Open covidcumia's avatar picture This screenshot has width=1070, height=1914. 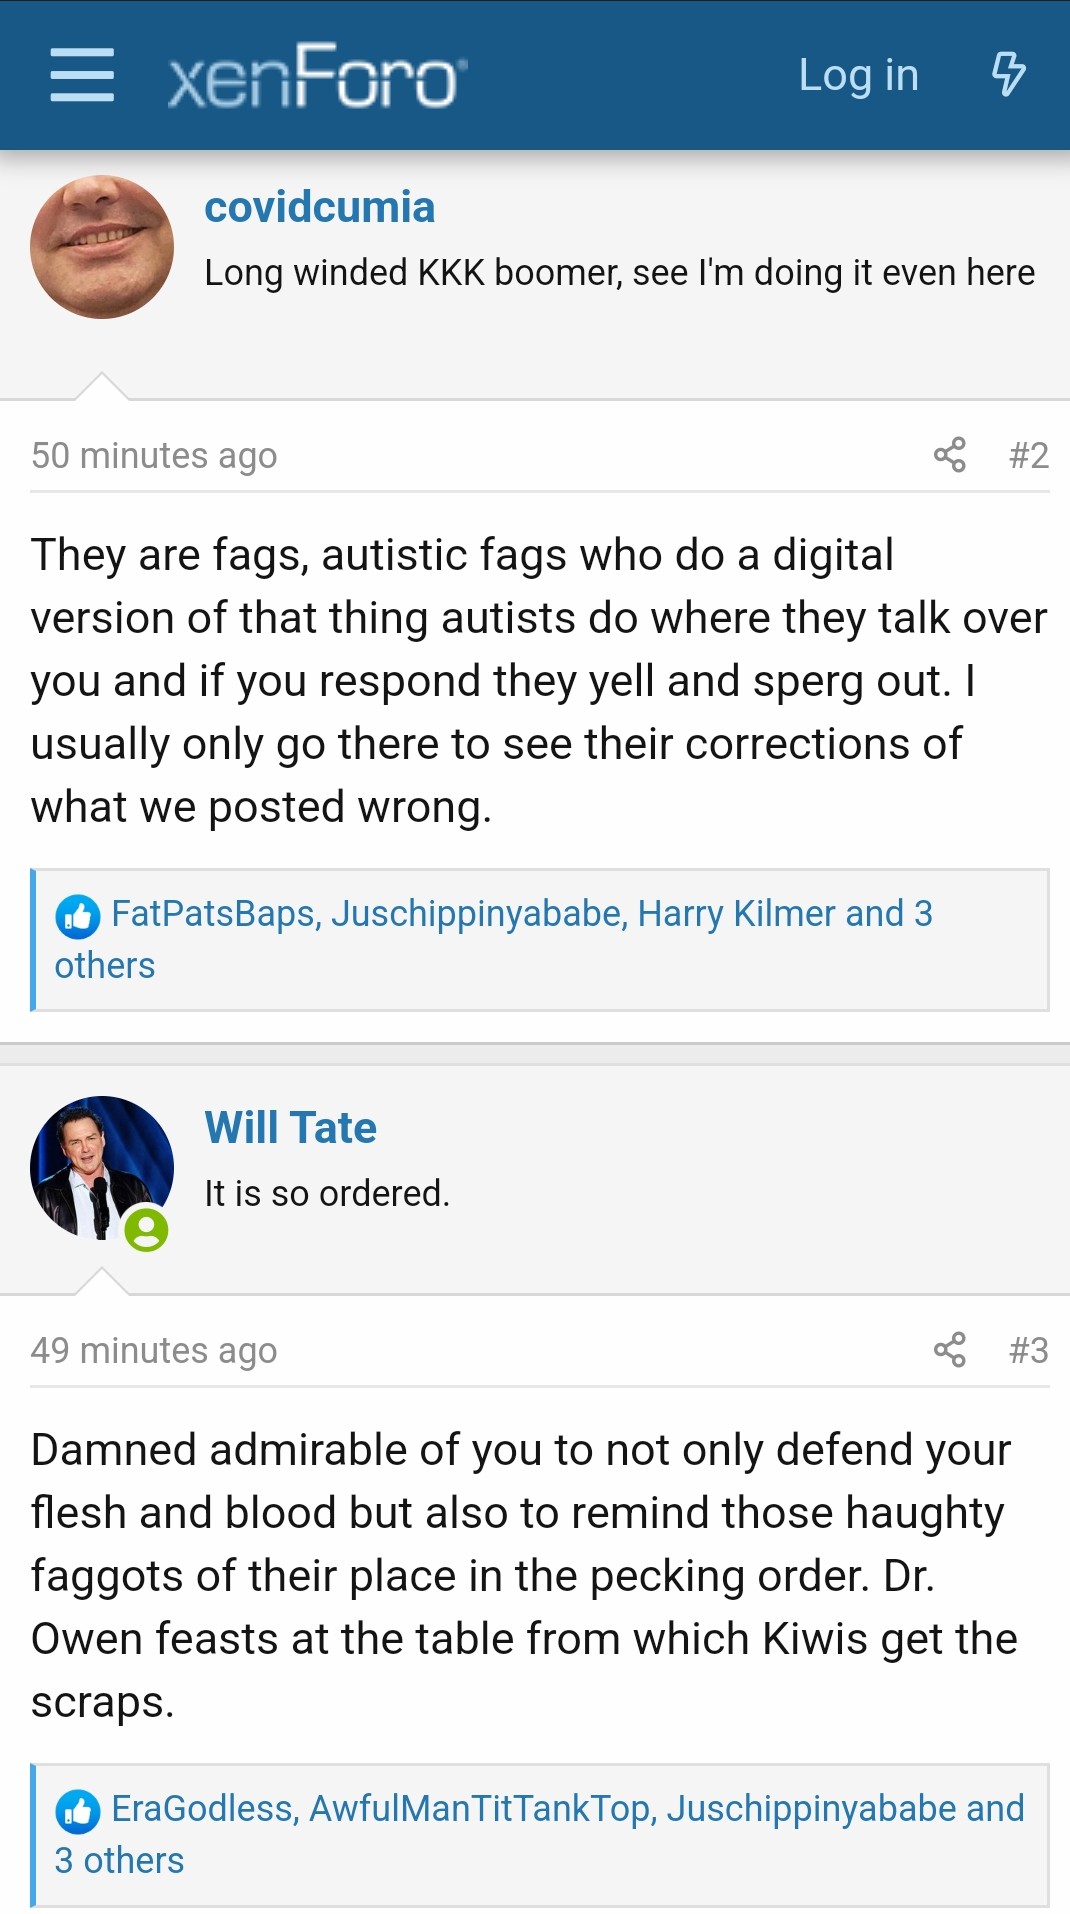[102, 247]
